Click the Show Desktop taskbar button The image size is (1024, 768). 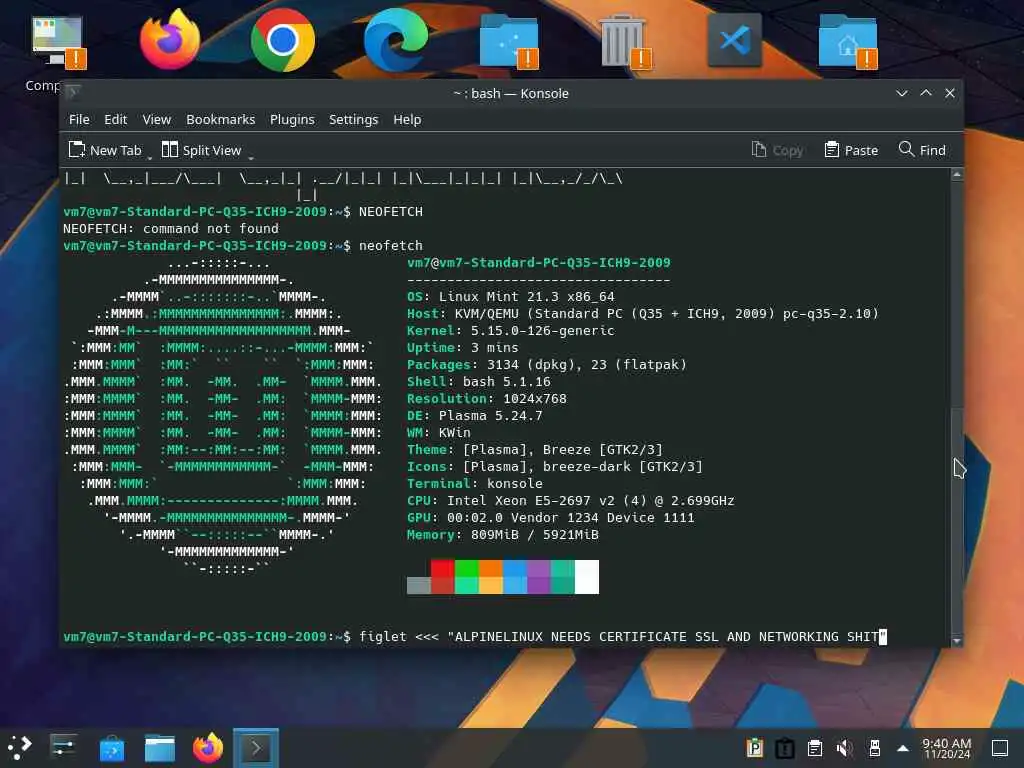tap(1000, 748)
